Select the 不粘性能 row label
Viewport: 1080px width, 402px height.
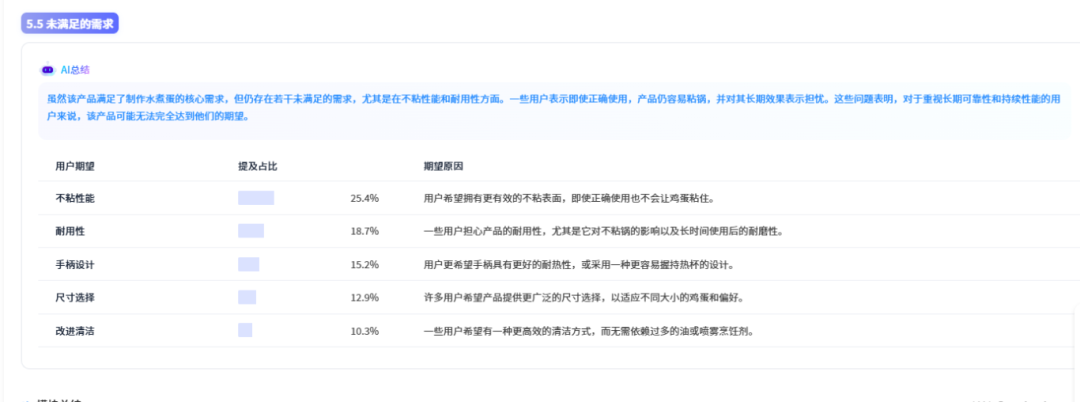(x=75, y=198)
